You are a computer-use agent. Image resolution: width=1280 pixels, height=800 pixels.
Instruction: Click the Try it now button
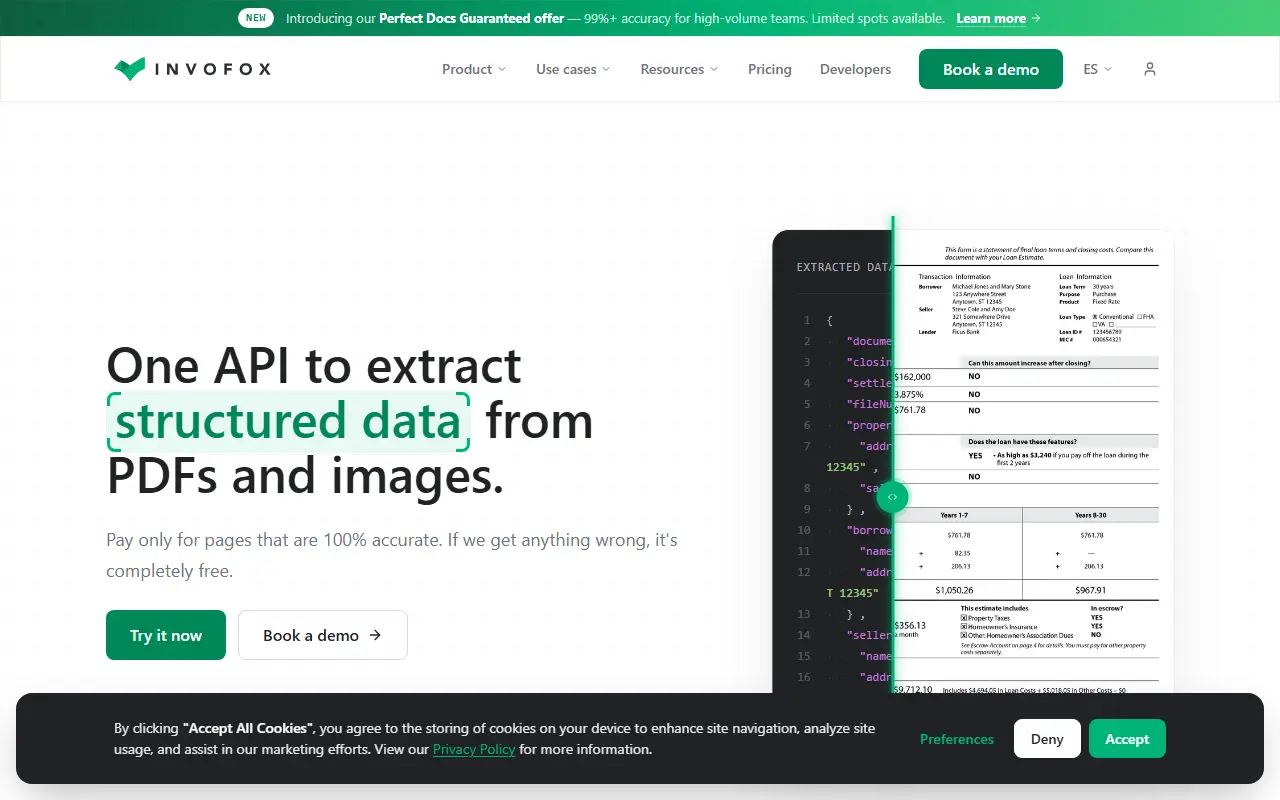point(166,635)
